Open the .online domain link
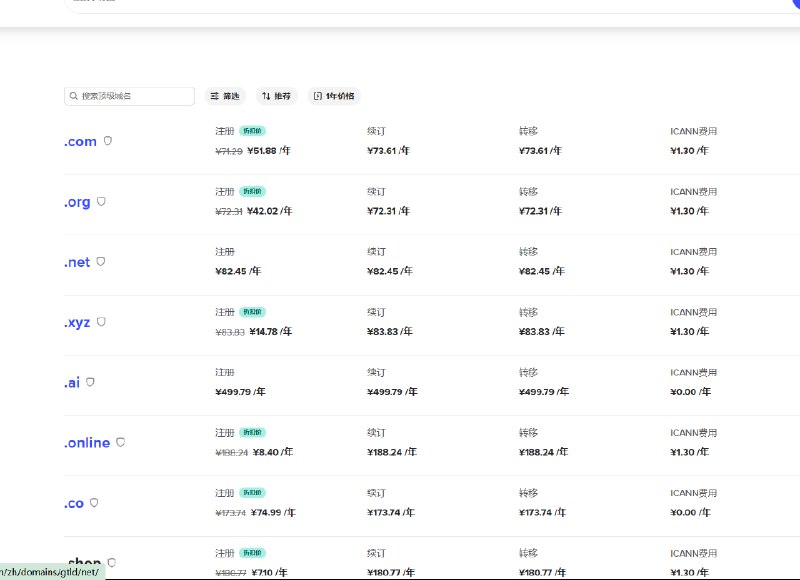800x580 pixels. pyautogui.click(x=87, y=443)
